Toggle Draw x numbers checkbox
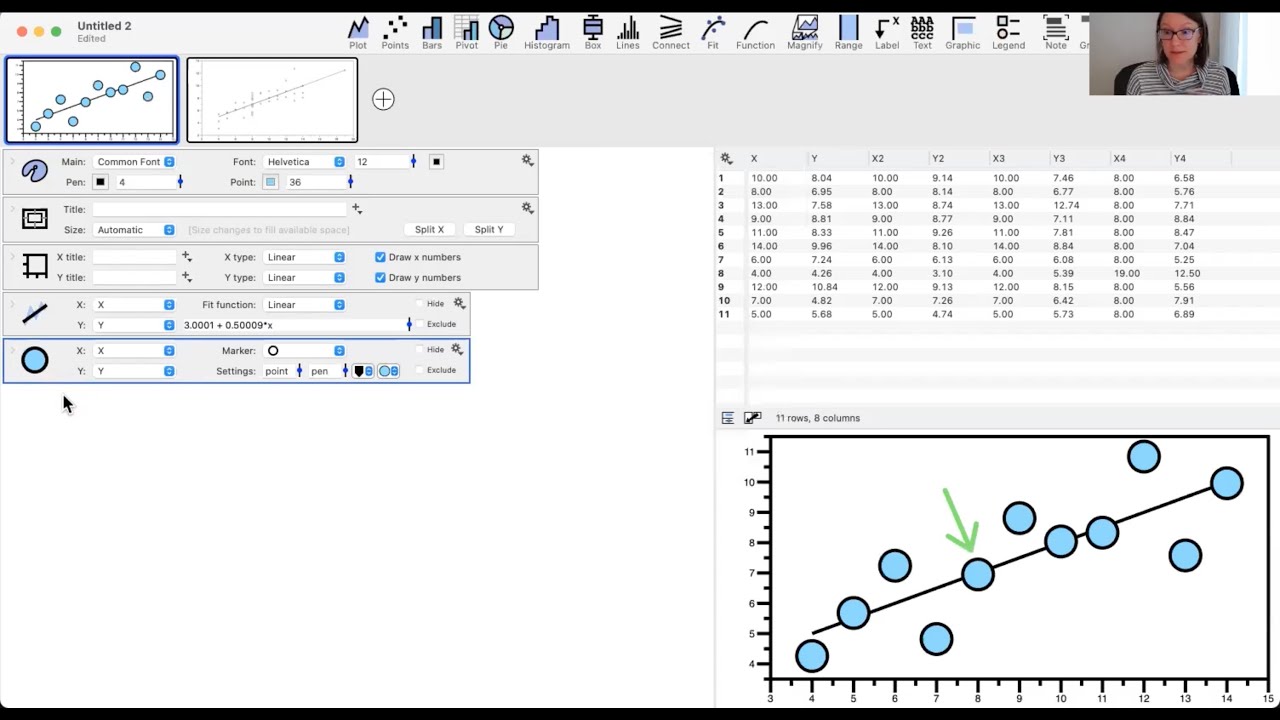 pyautogui.click(x=380, y=257)
